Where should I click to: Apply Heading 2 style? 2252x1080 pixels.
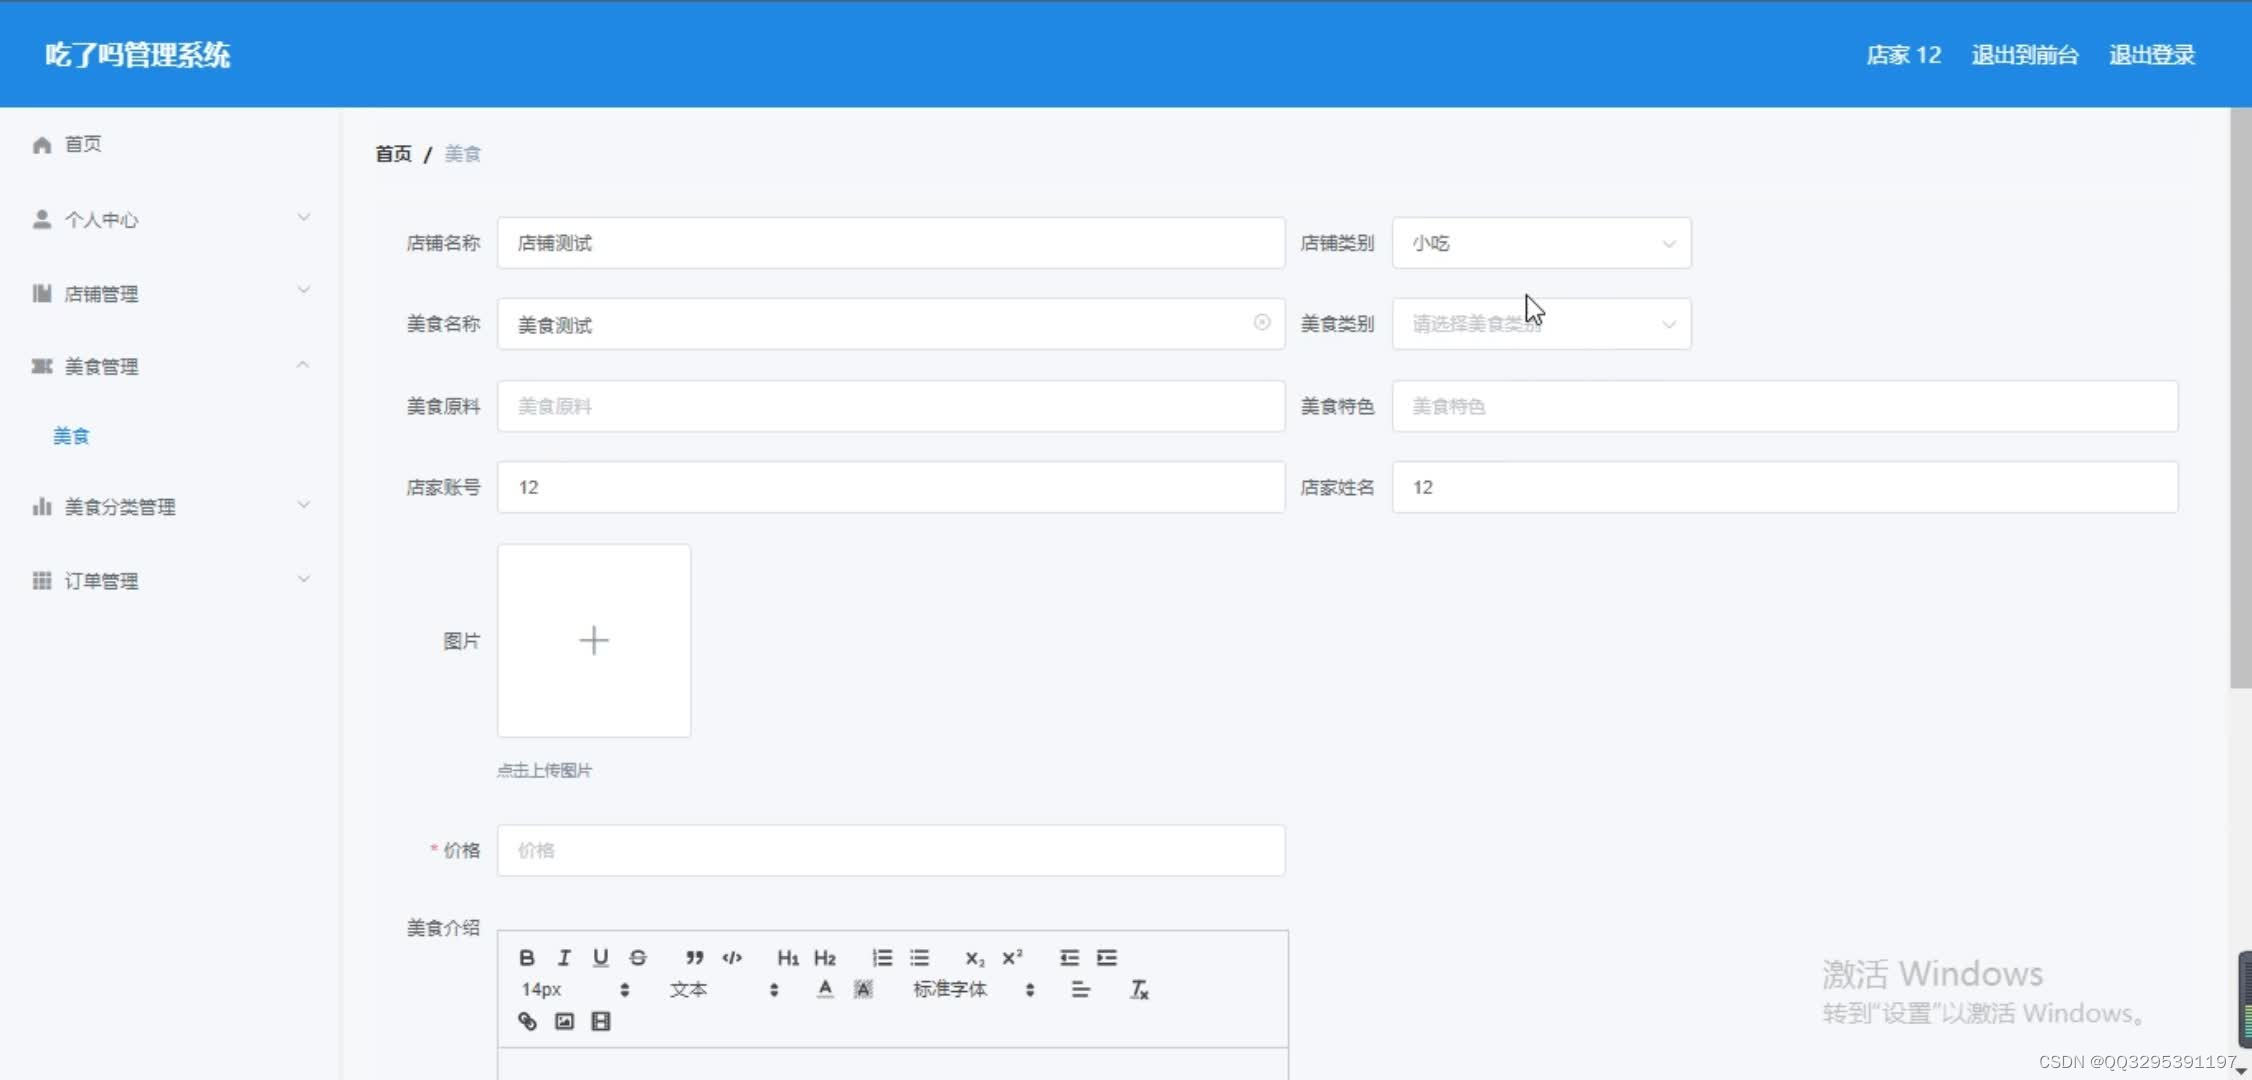pyautogui.click(x=825, y=958)
